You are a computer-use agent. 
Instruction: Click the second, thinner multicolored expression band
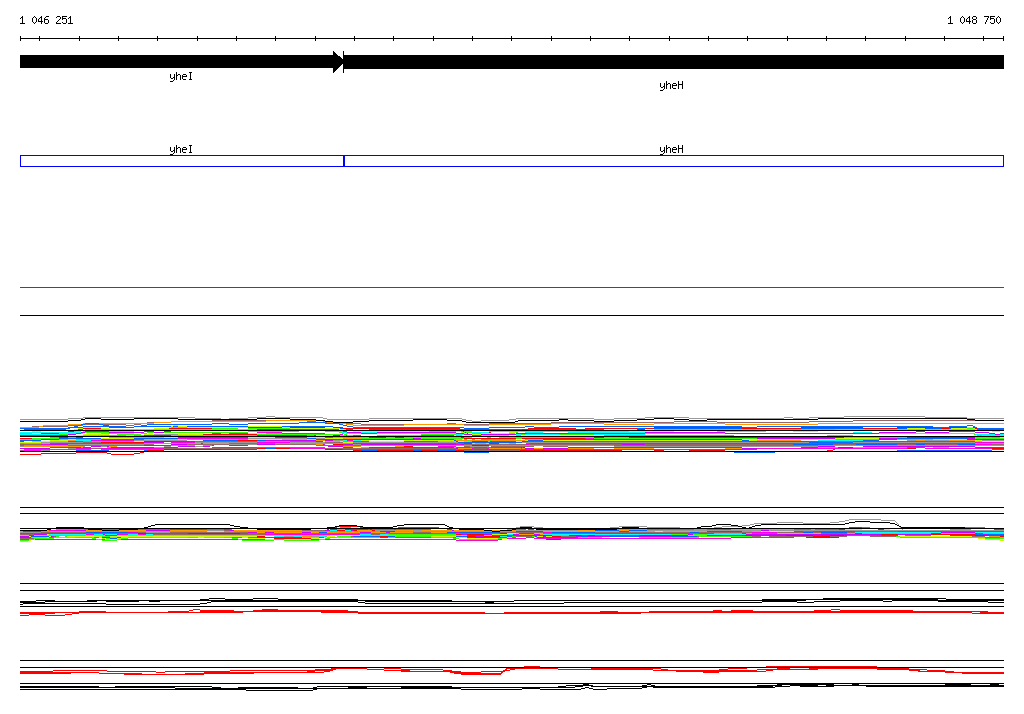point(511,534)
